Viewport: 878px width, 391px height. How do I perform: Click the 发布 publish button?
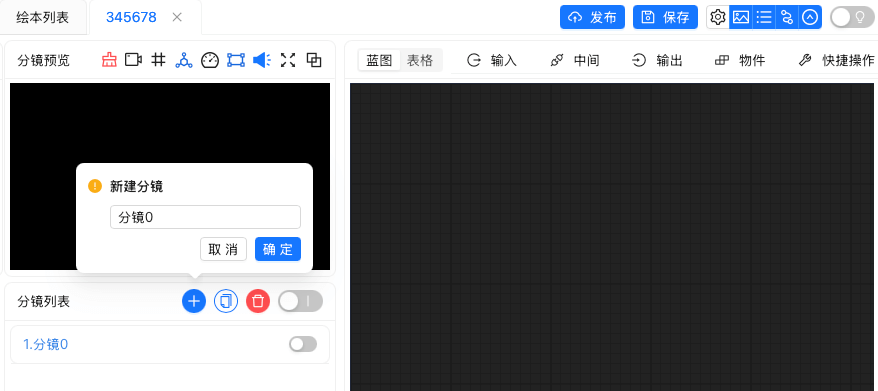592,17
